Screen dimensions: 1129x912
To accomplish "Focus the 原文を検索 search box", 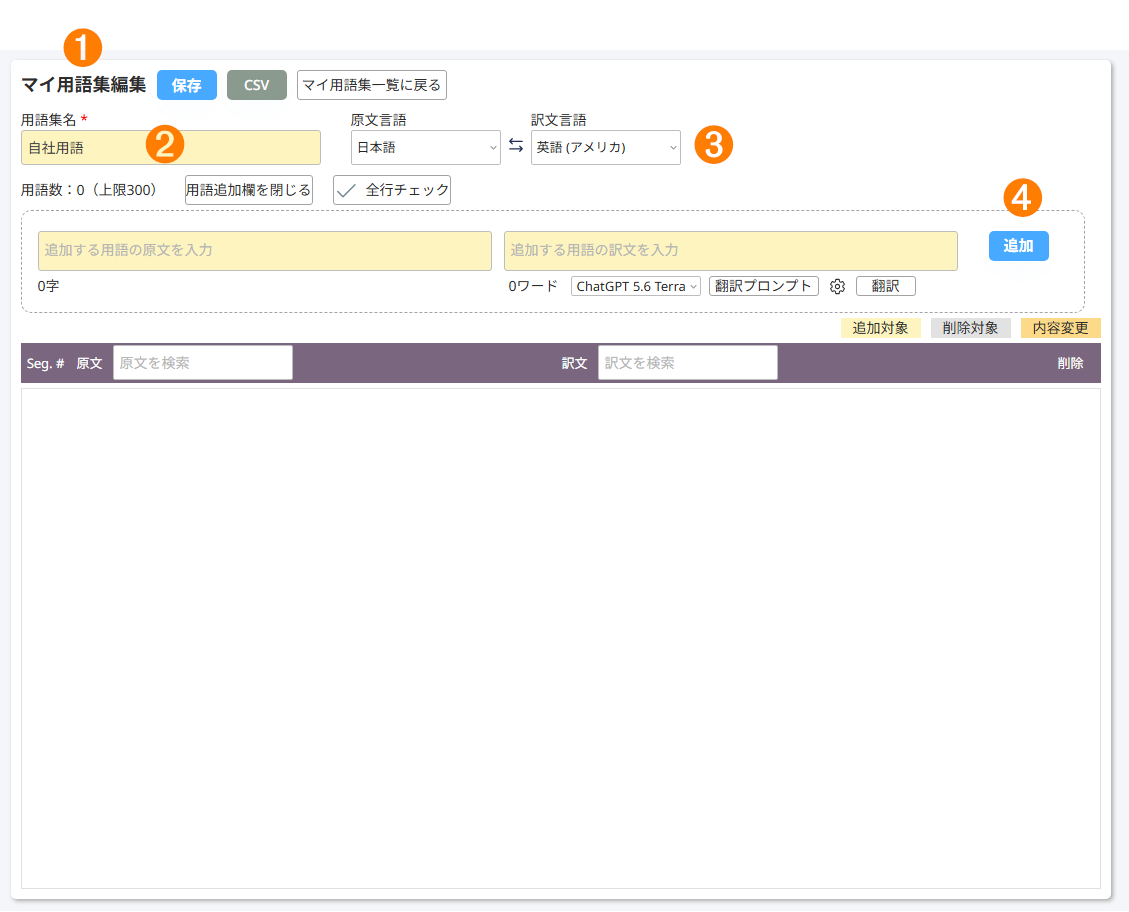I will pyautogui.click(x=203, y=363).
